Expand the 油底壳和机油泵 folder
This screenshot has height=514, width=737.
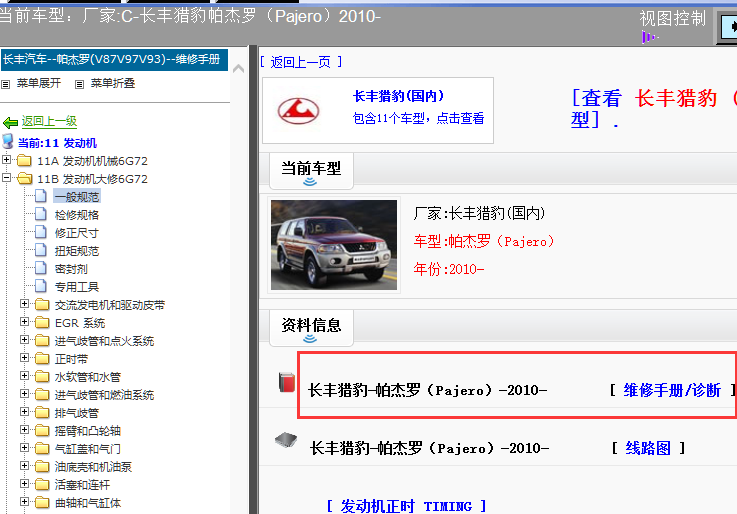(x=24, y=466)
